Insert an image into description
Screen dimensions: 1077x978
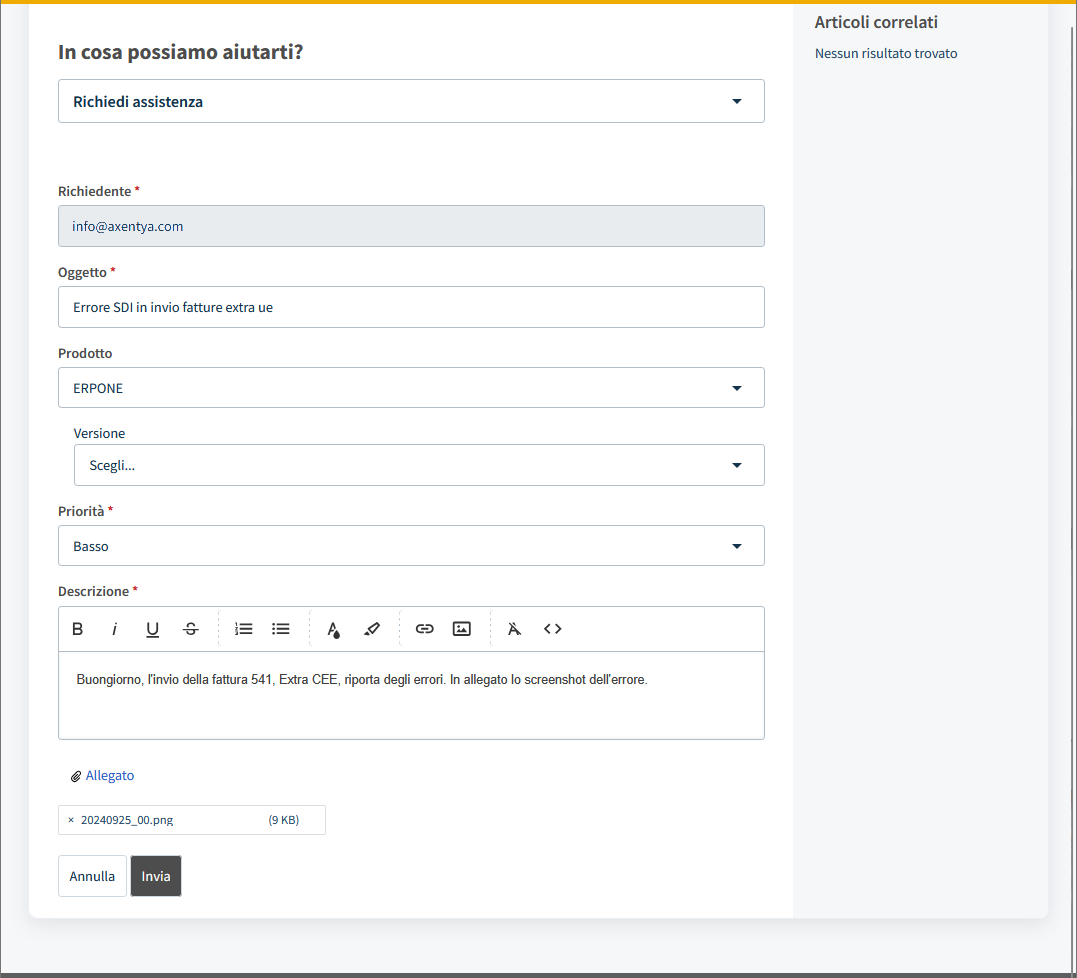pyautogui.click(x=461, y=629)
